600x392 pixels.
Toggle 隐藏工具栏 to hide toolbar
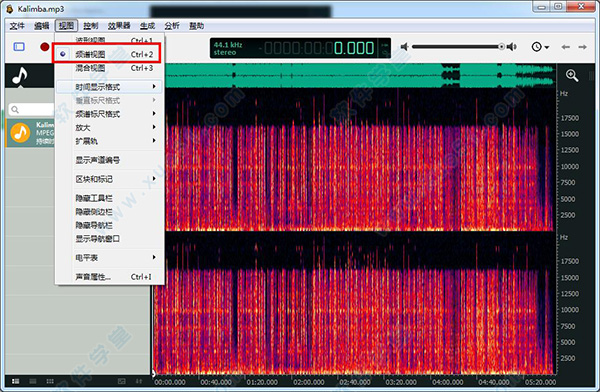109,198
